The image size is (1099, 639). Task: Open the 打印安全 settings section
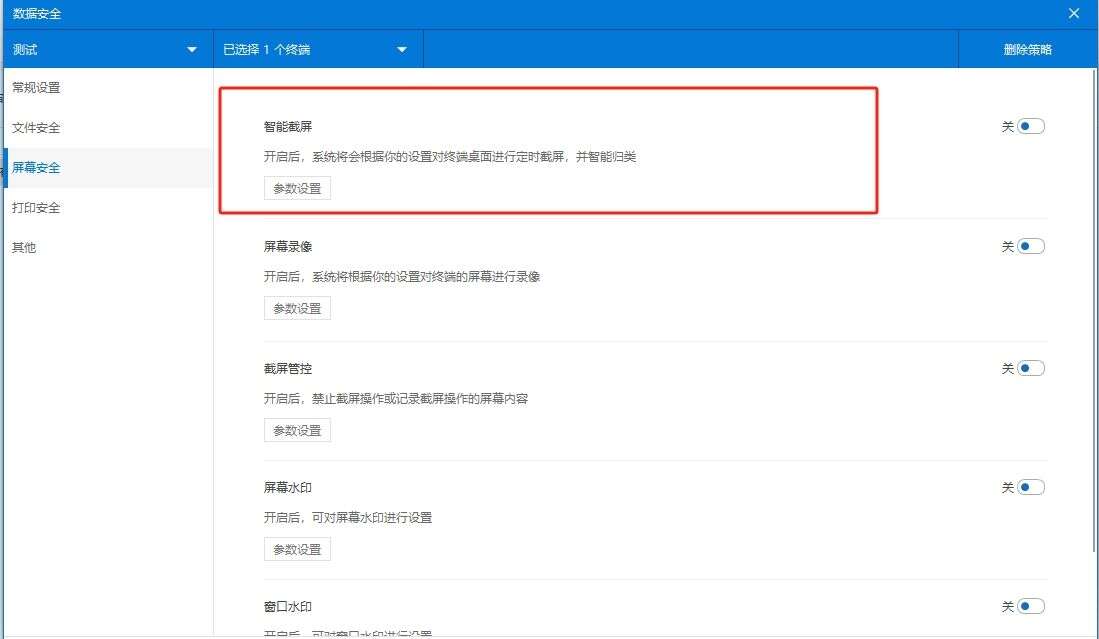click(x=35, y=207)
